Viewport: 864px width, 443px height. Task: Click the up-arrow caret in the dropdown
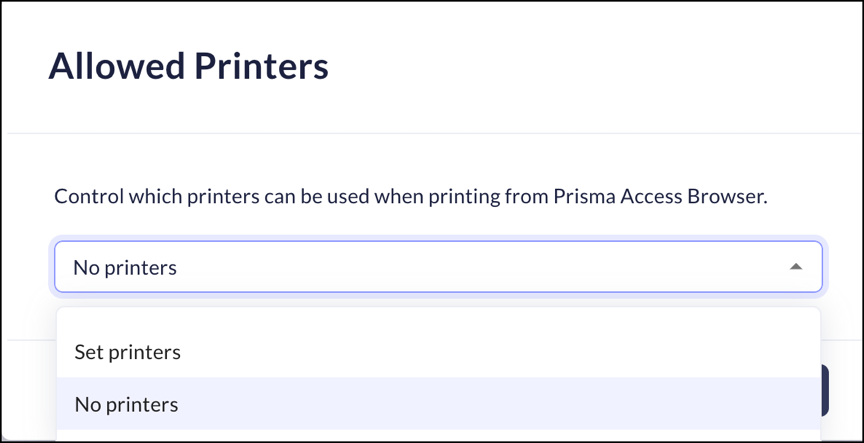(x=796, y=267)
